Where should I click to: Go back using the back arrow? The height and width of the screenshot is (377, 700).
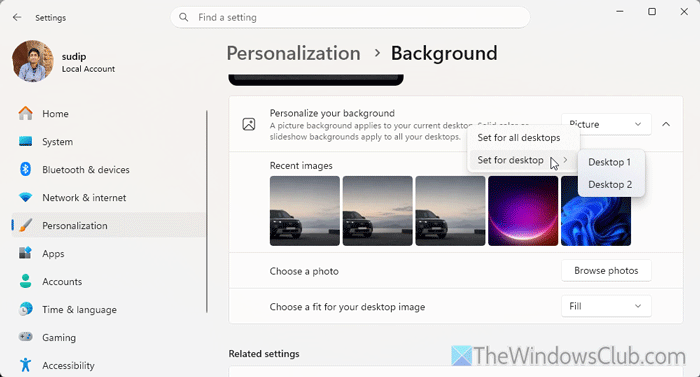pyautogui.click(x=17, y=17)
